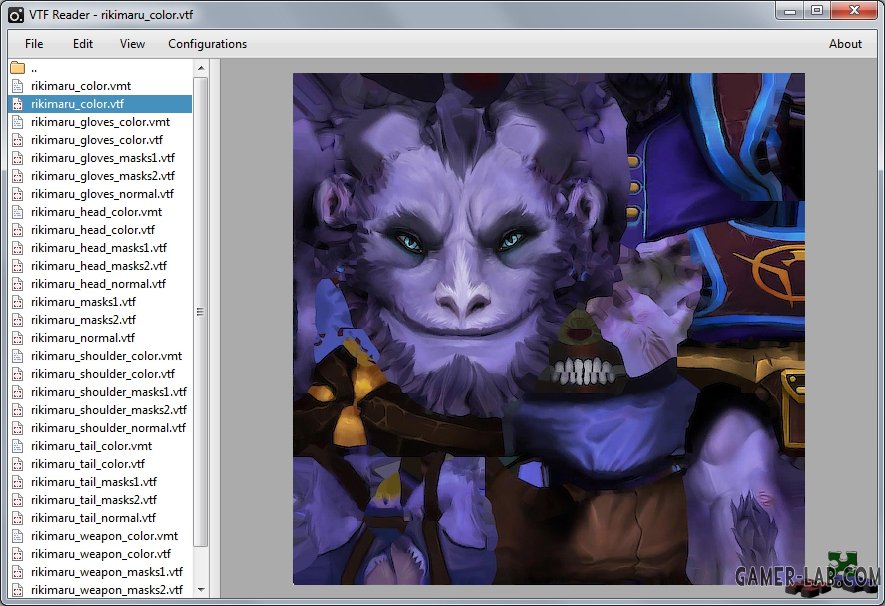
Task: Click the rikimaru_tail_masks1.vtf file icon
Action: (17, 482)
